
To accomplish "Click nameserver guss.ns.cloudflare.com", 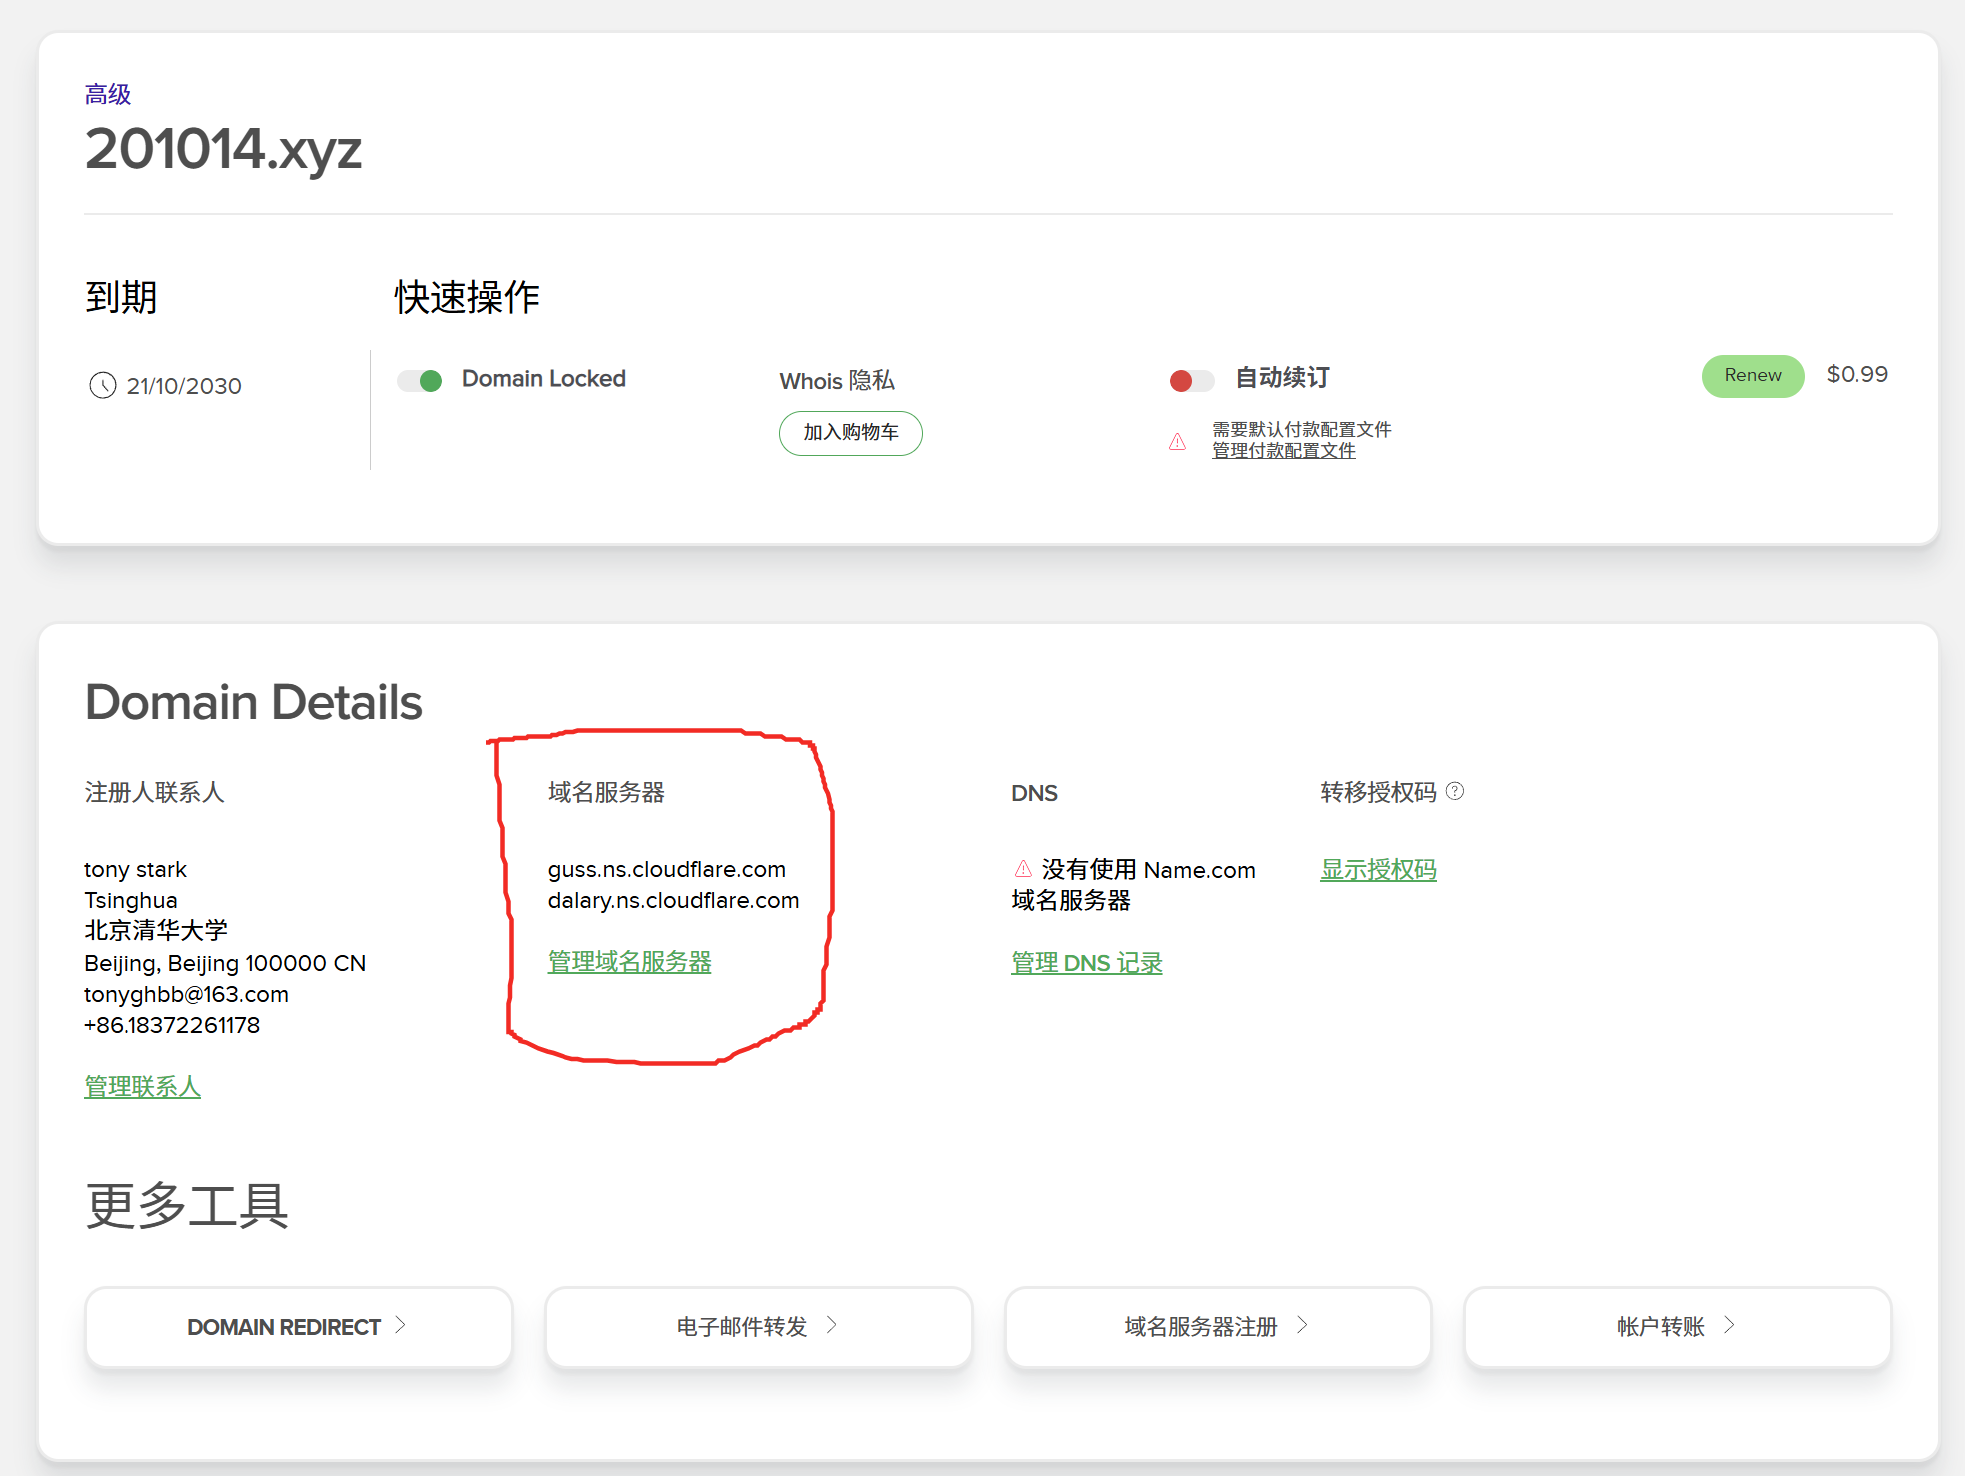I will tap(667, 869).
